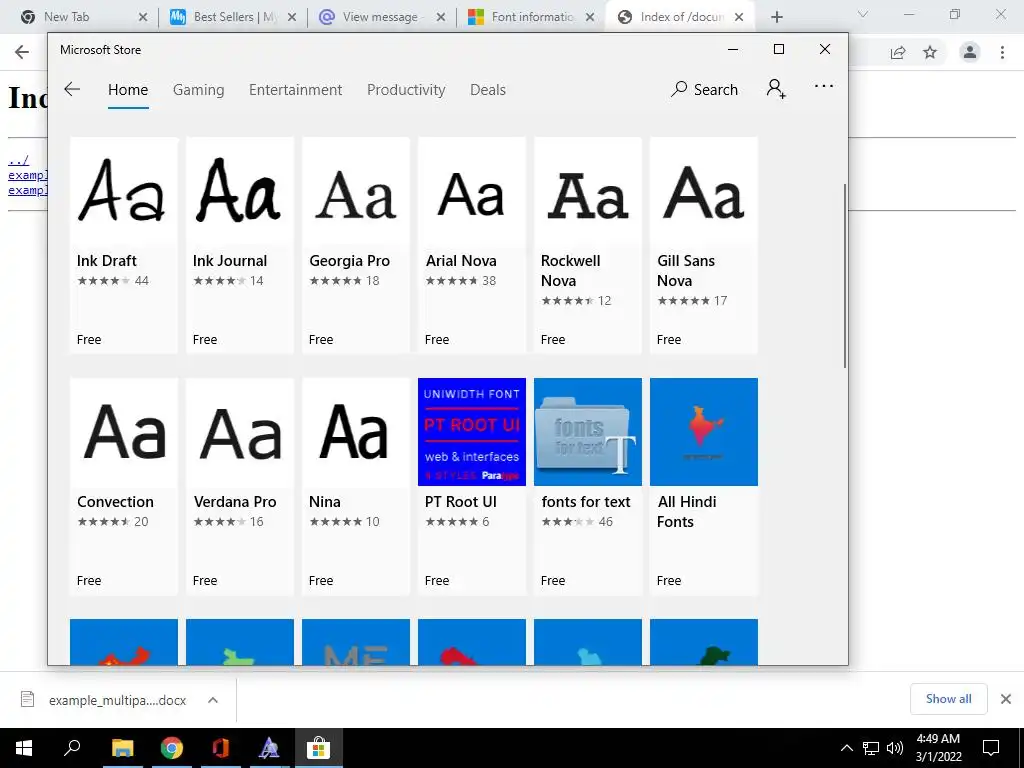Close the Chrome downloads bar
Image resolution: width=1024 pixels, height=768 pixels.
[1006, 699]
